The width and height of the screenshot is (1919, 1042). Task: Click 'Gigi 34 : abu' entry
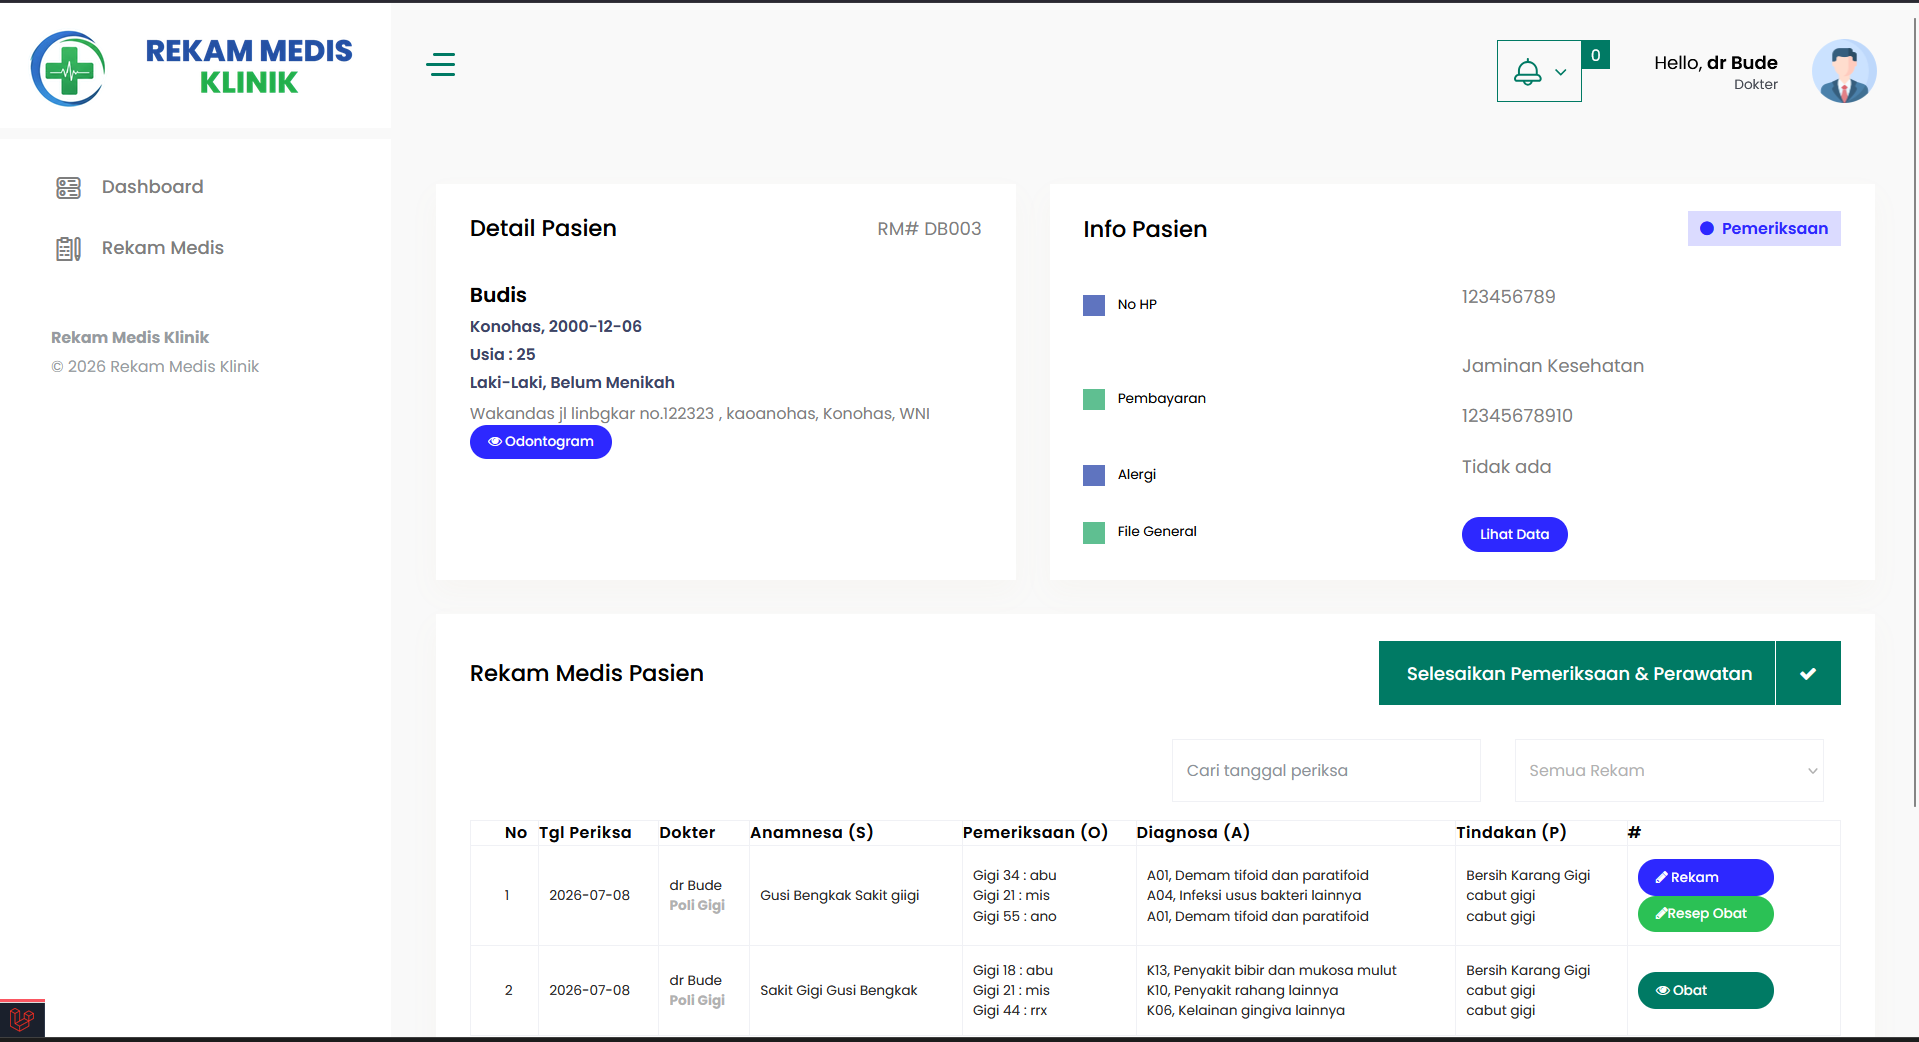point(1014,875)
